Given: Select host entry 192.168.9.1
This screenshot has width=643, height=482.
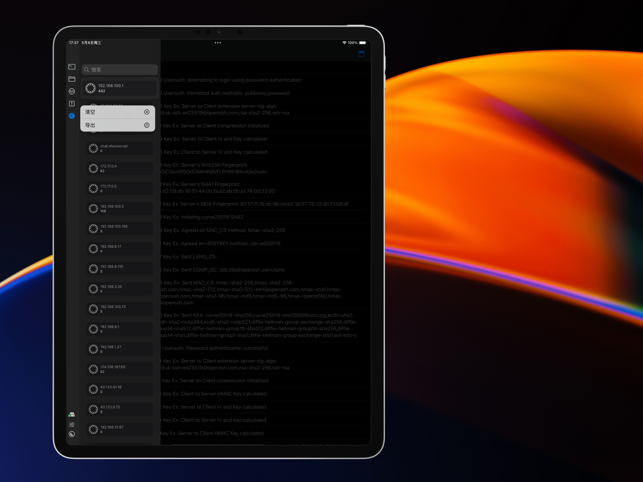Looking at the screenshot, I should coord(120,329).
